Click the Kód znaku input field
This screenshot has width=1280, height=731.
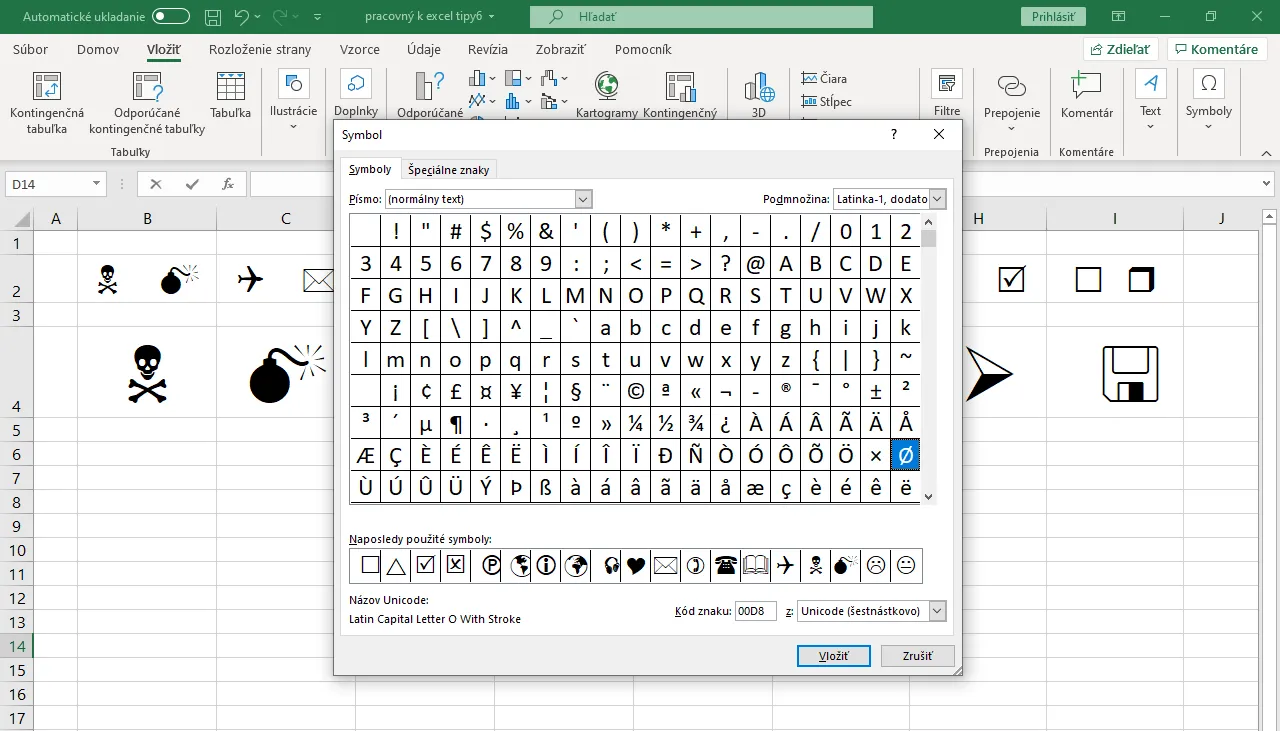[755, 611]
